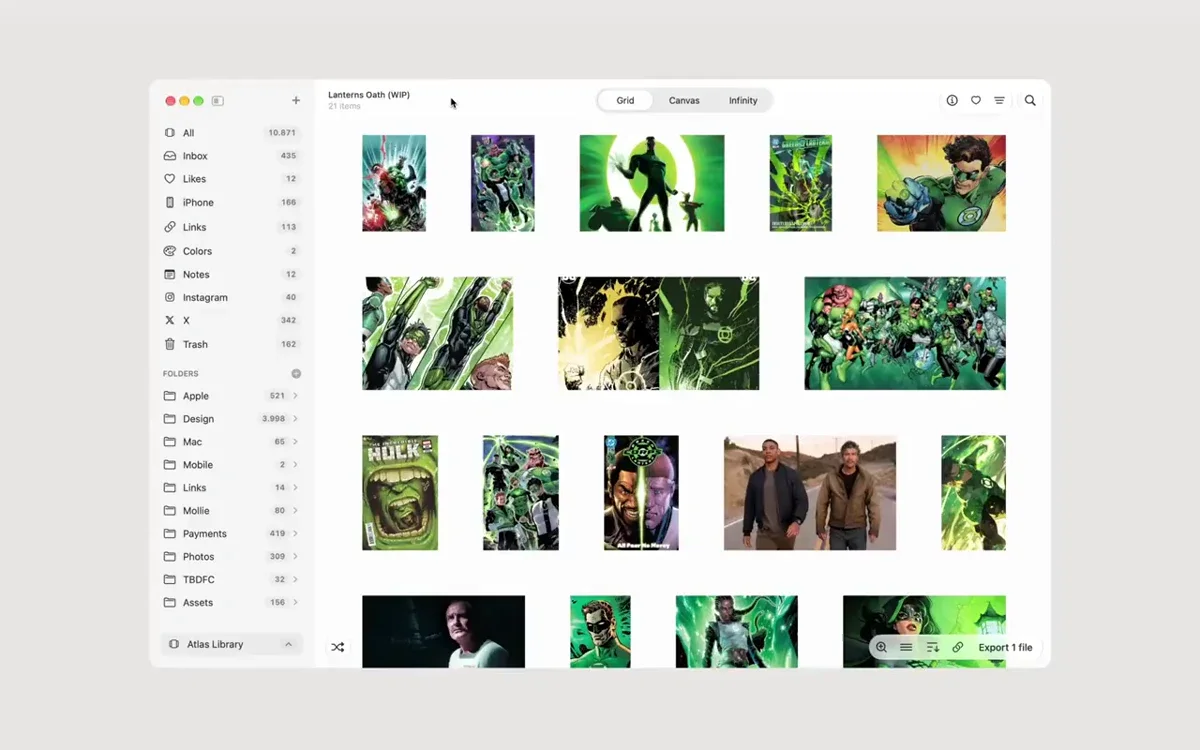
Task: Click the Export 1 file button
Action: coord(1005,647)
